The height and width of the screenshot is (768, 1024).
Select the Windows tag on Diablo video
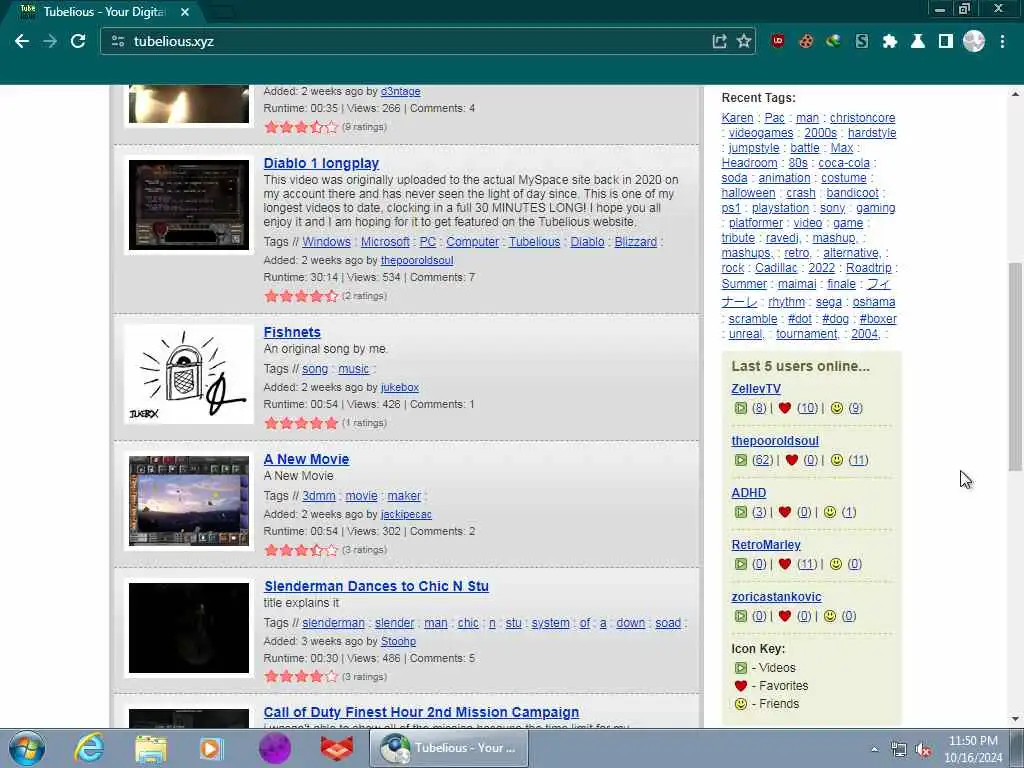point(327,242)
